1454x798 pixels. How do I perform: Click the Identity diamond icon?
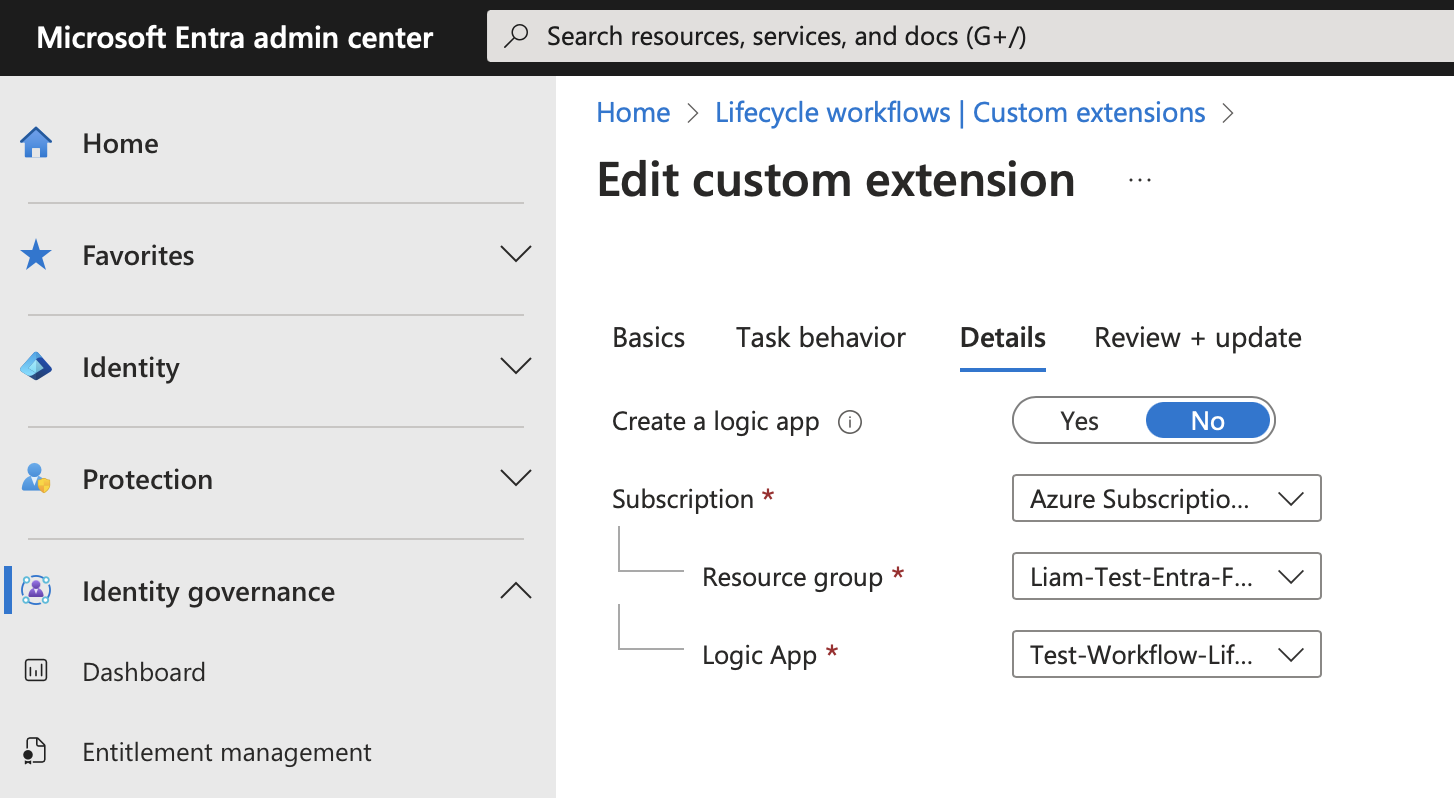(36, 367)
